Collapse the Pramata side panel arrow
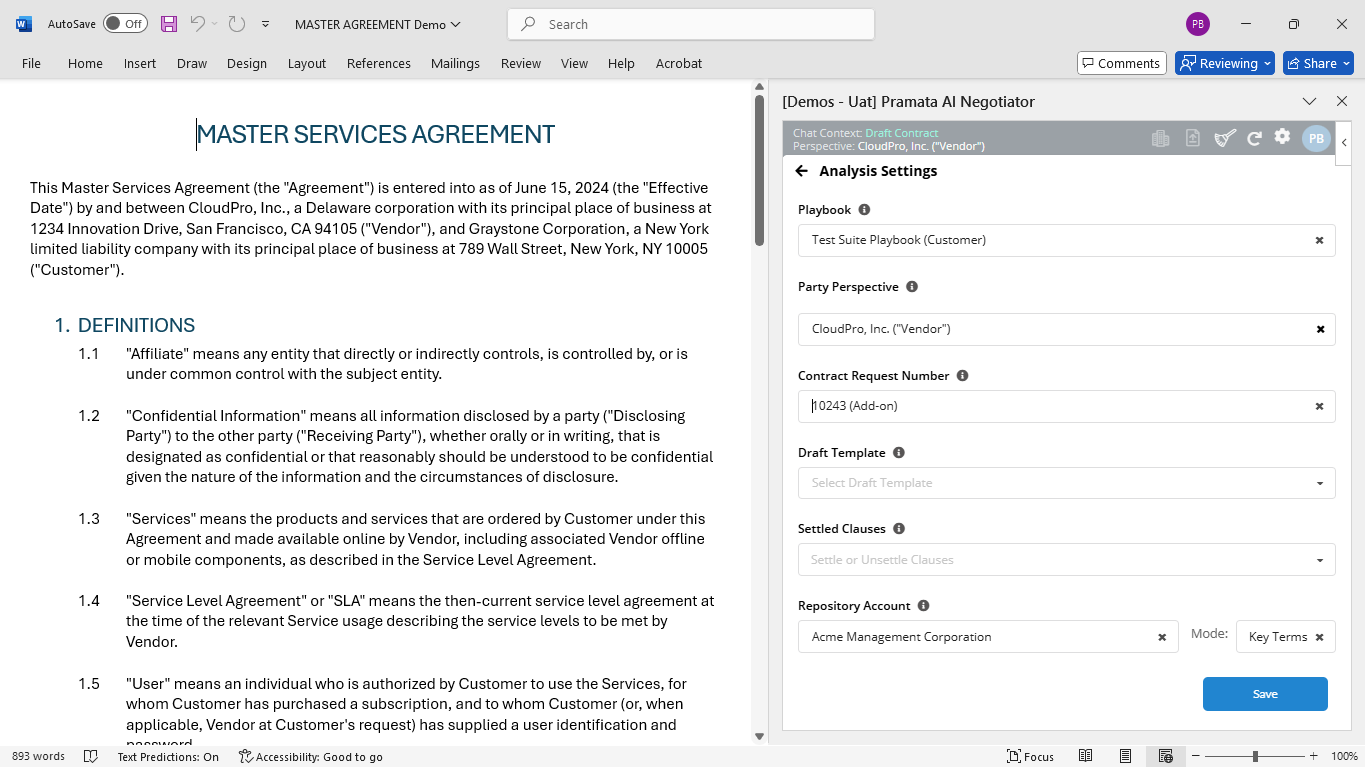This screenshot has height=767, width=1365. 1344,143
